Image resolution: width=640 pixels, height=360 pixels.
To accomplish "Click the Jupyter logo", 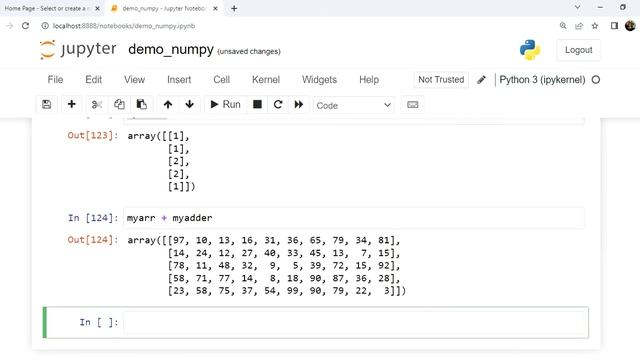I will (78, 49).
